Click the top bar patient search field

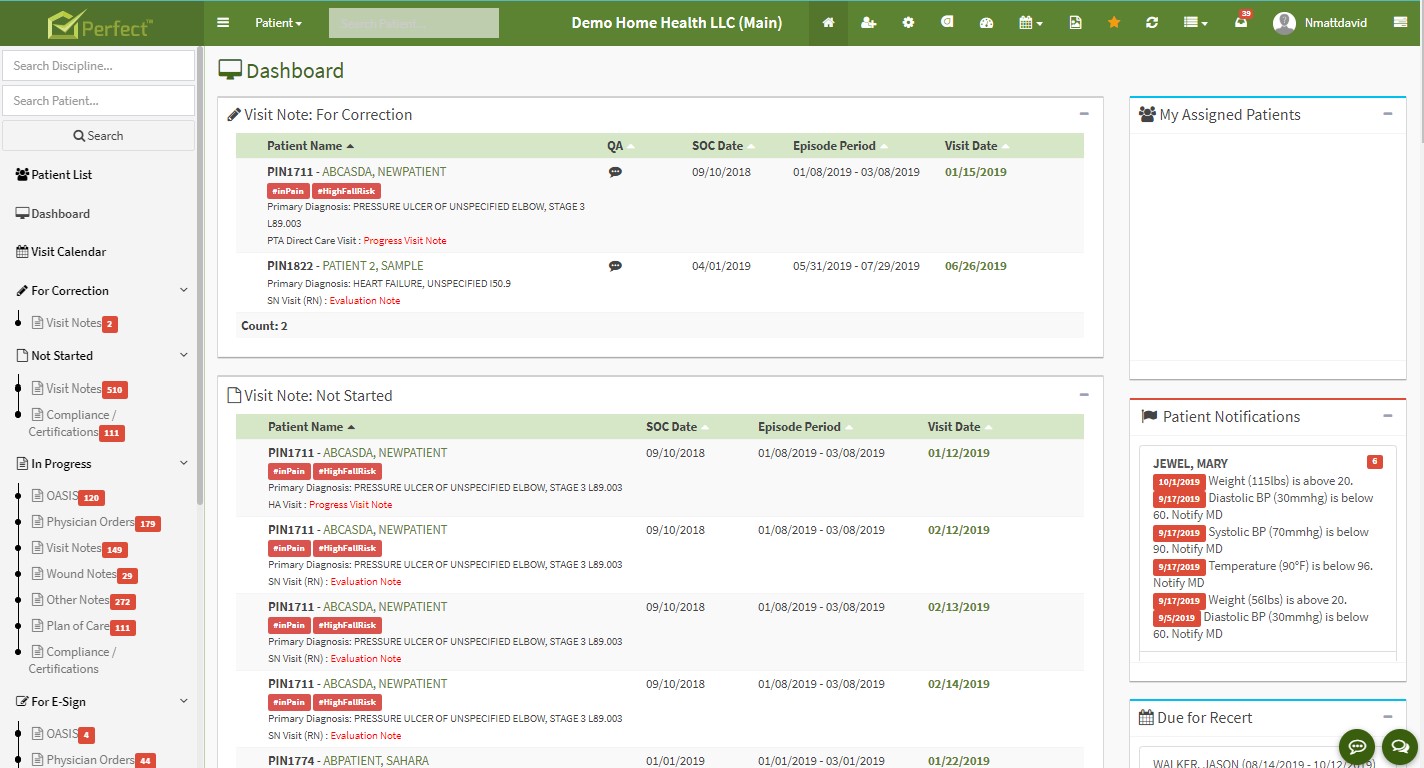point(413,23)
